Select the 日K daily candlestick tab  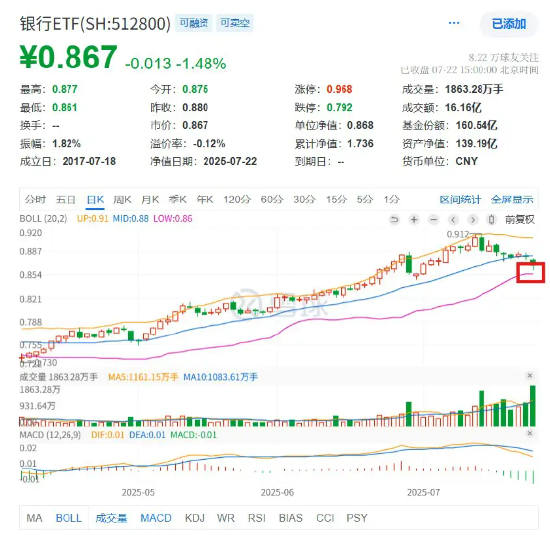(95, 200)
